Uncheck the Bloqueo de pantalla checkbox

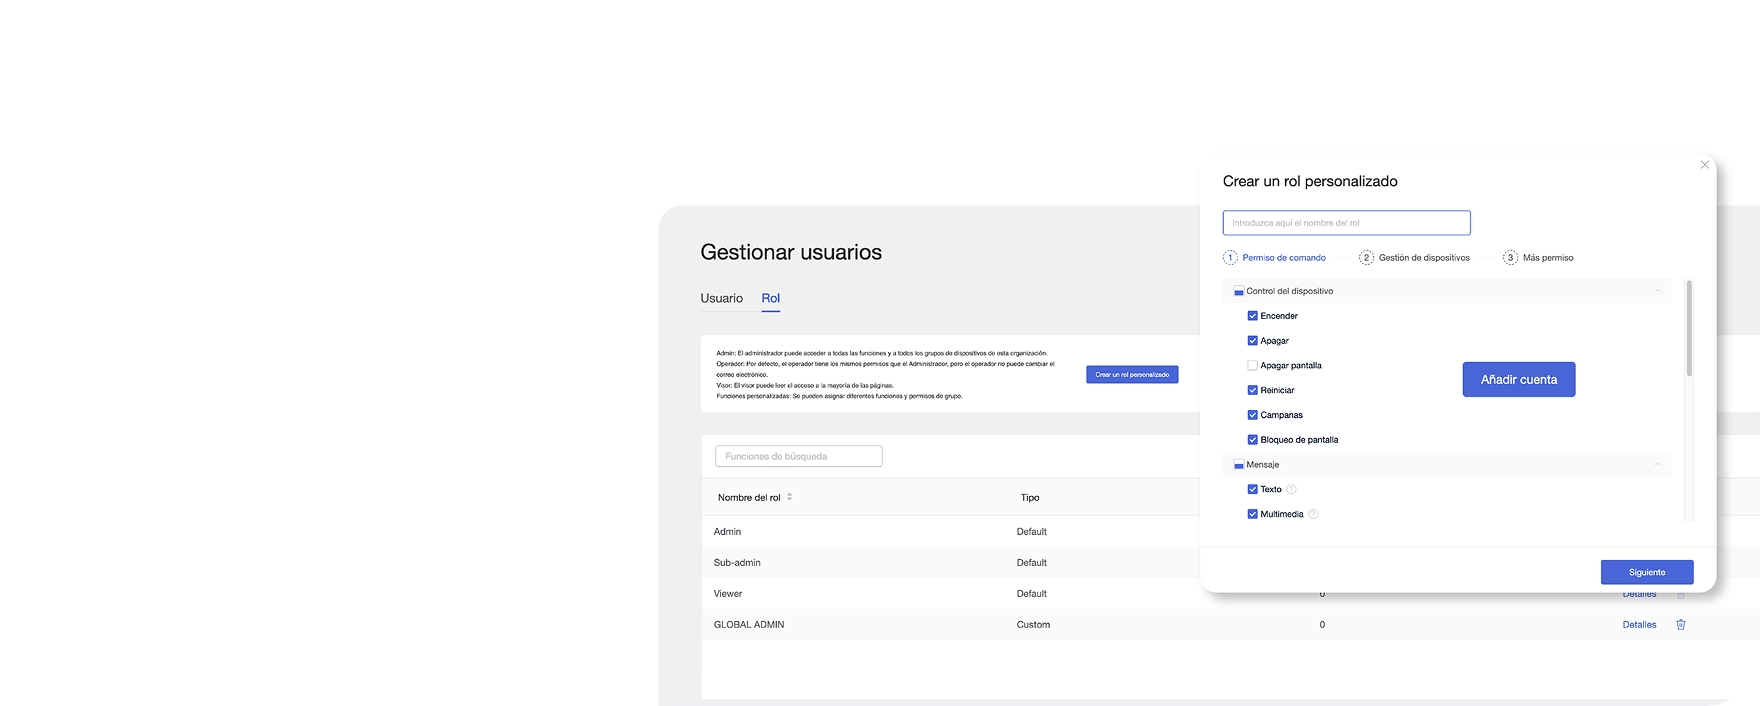pyautogui.click(x=1252, y=440)
